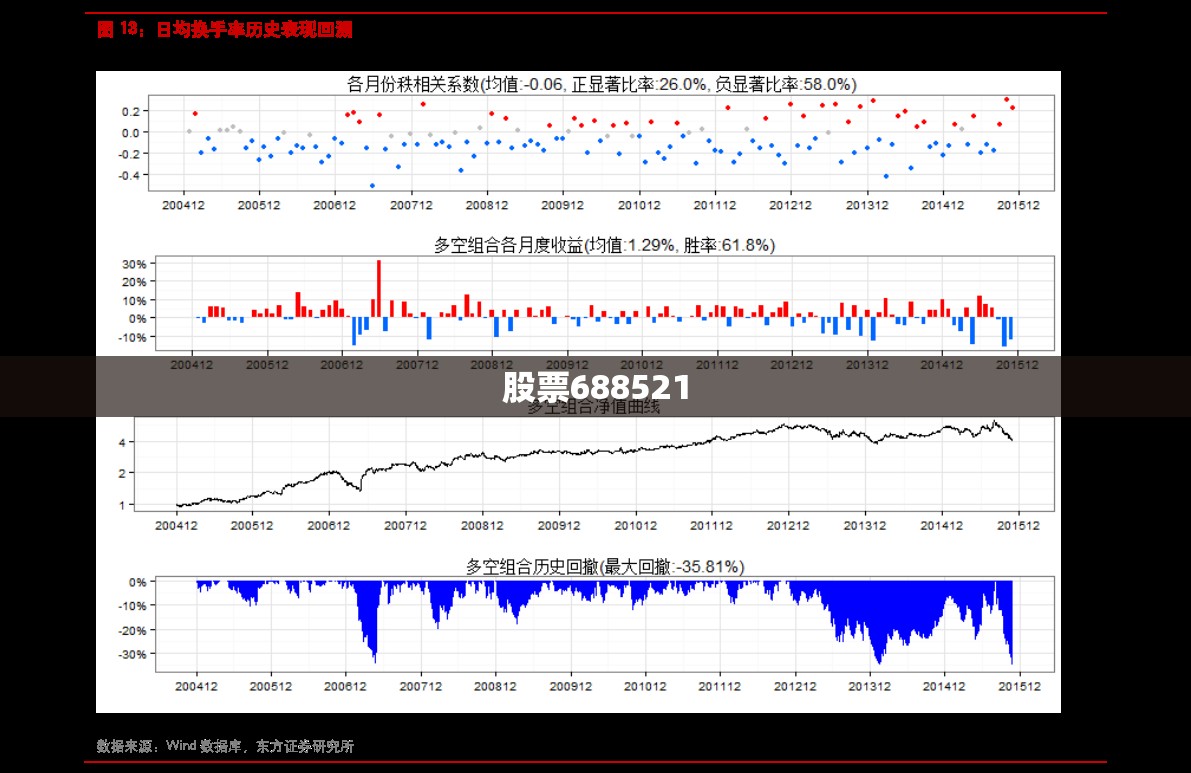Click the lowest blue dot in the correlation chart
1191x773 pixels.
click(x=372, y=186)
